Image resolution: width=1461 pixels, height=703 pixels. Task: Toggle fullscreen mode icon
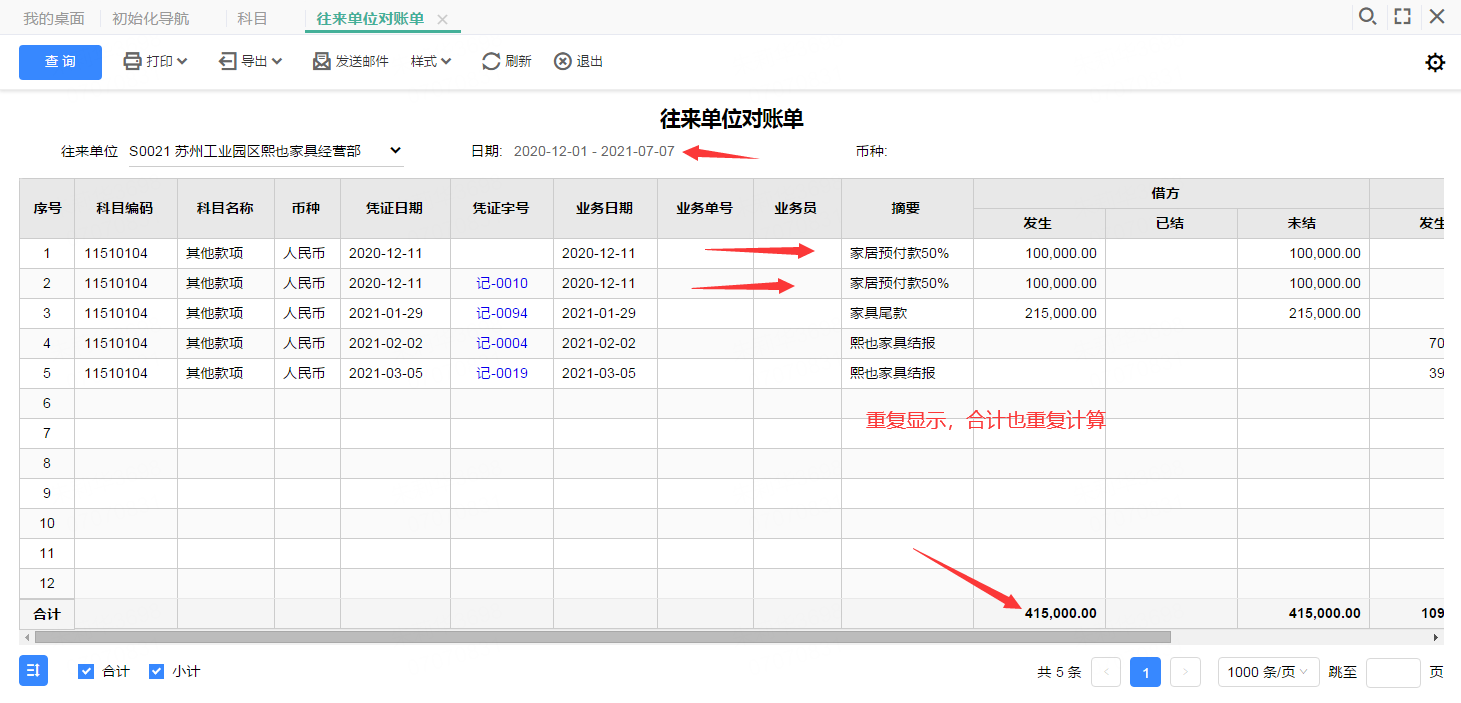click(1402, 17)
